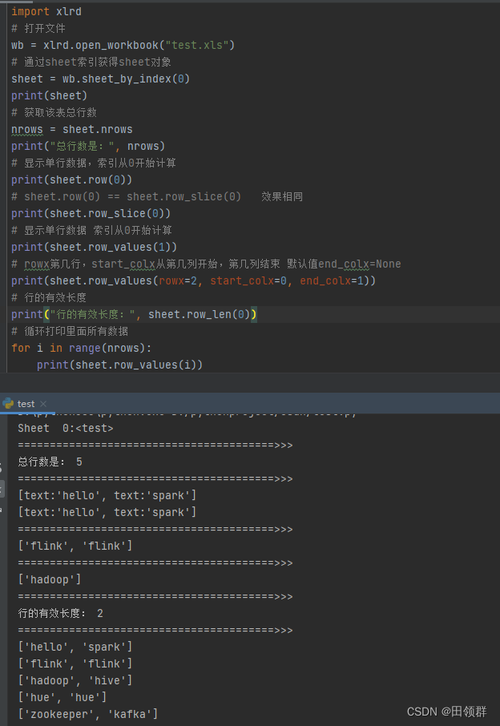
Task: Click the ['zookeeper', 'kafka'] console output line
Action: (88, 714)
